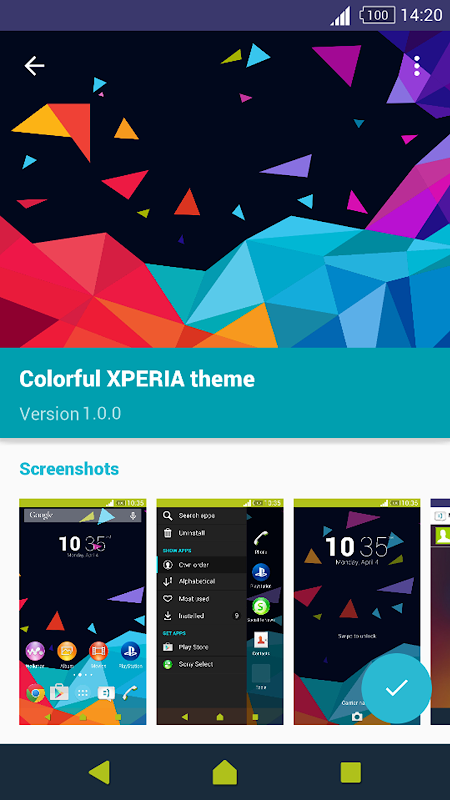Tap the colorful theme header wallpaper image

pyautogui.click(x=225, y=189)
